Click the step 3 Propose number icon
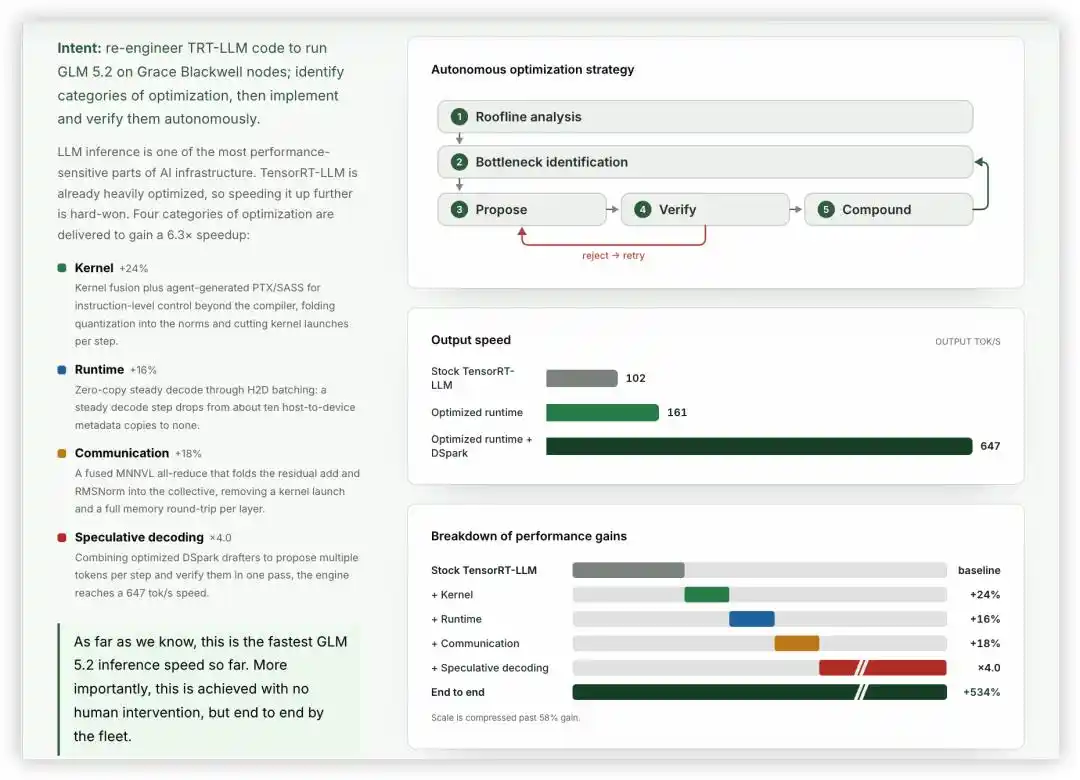Screen dimensions: 1080x780 [x=459, y=209]
